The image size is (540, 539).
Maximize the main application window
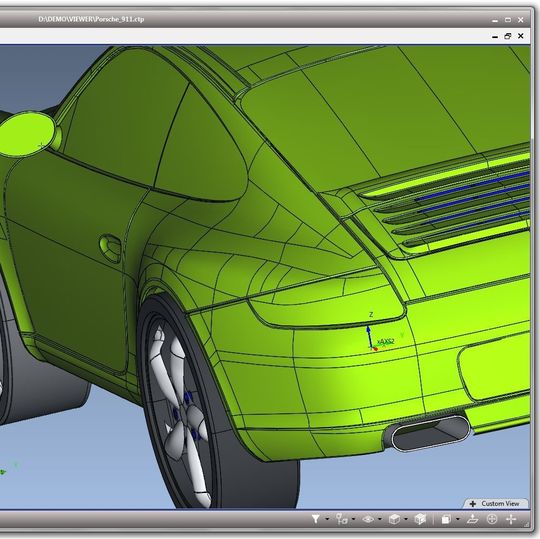coord(508,20)
